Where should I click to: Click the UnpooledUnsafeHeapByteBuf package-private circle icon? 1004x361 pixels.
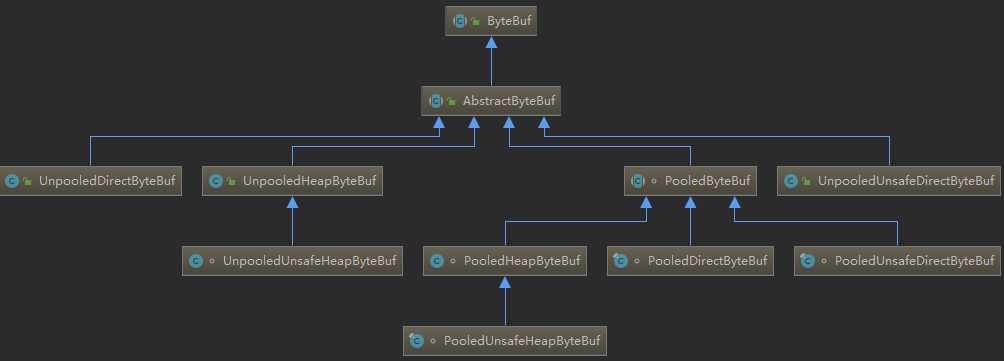tap(212, 262)
